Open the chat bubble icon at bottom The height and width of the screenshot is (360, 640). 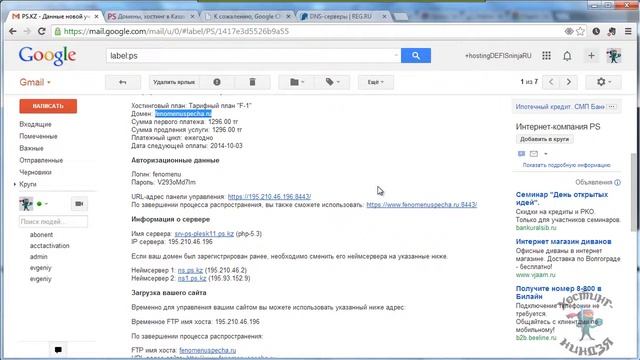click(58, 350)
